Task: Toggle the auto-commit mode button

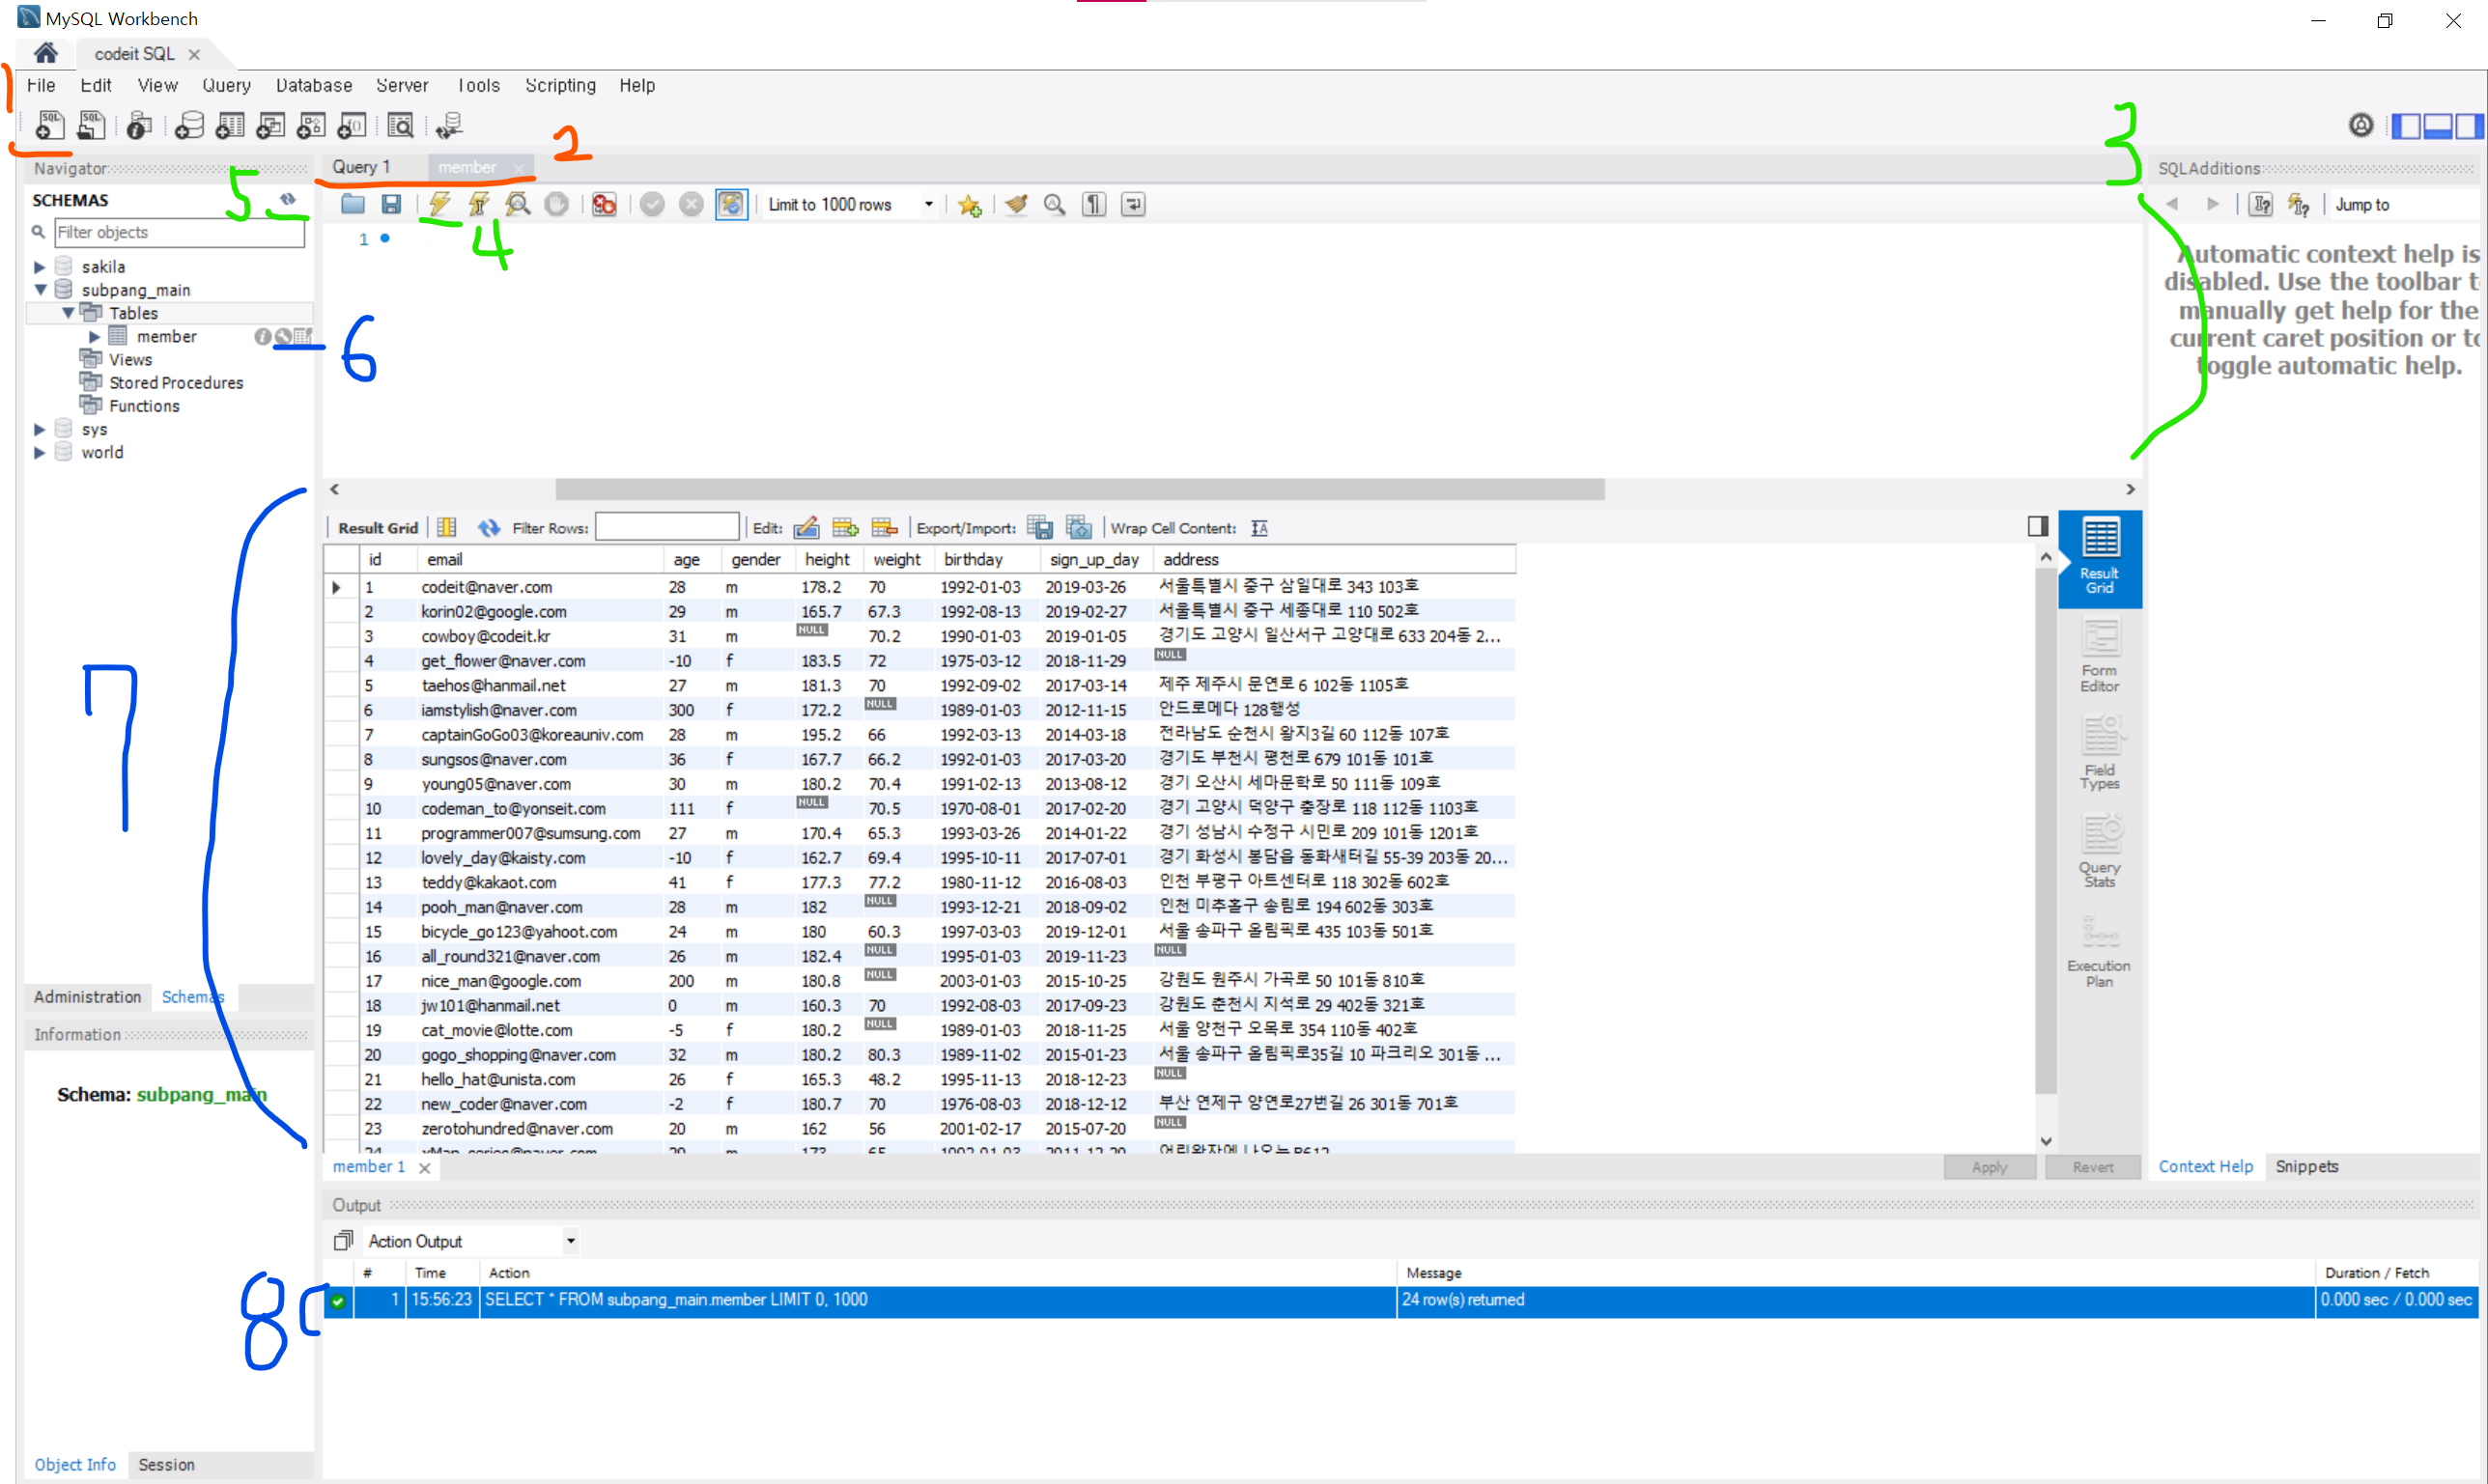Action: click(731, 204)
